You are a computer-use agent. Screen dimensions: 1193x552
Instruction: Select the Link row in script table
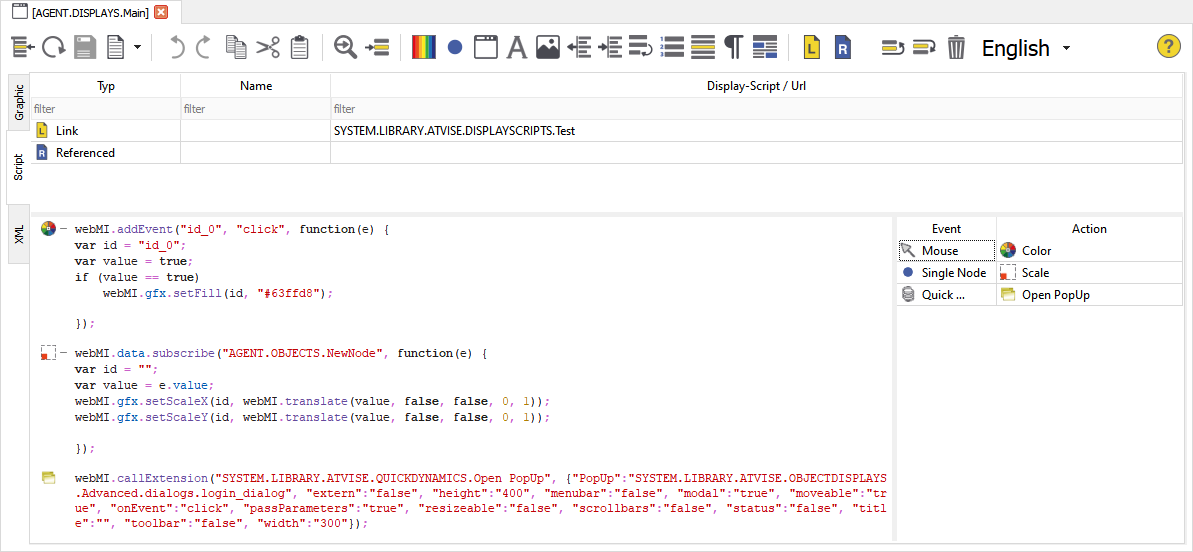tap(607, 131)
